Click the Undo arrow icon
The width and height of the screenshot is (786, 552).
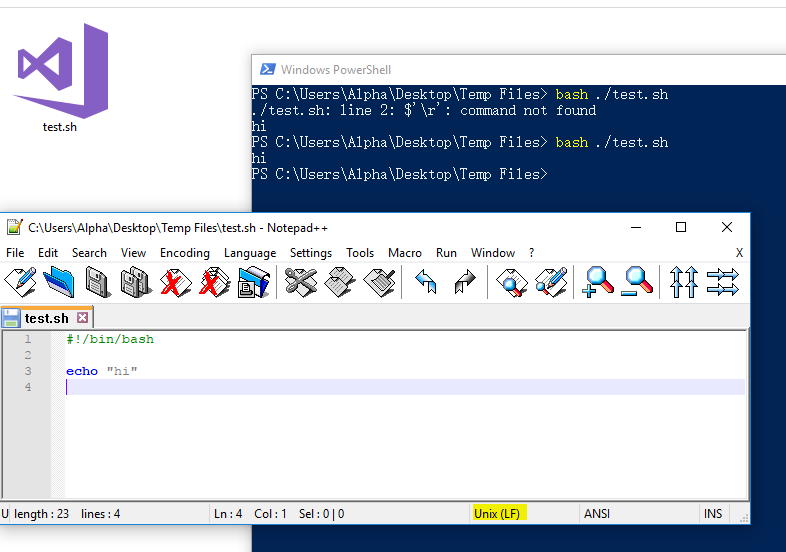426,282
